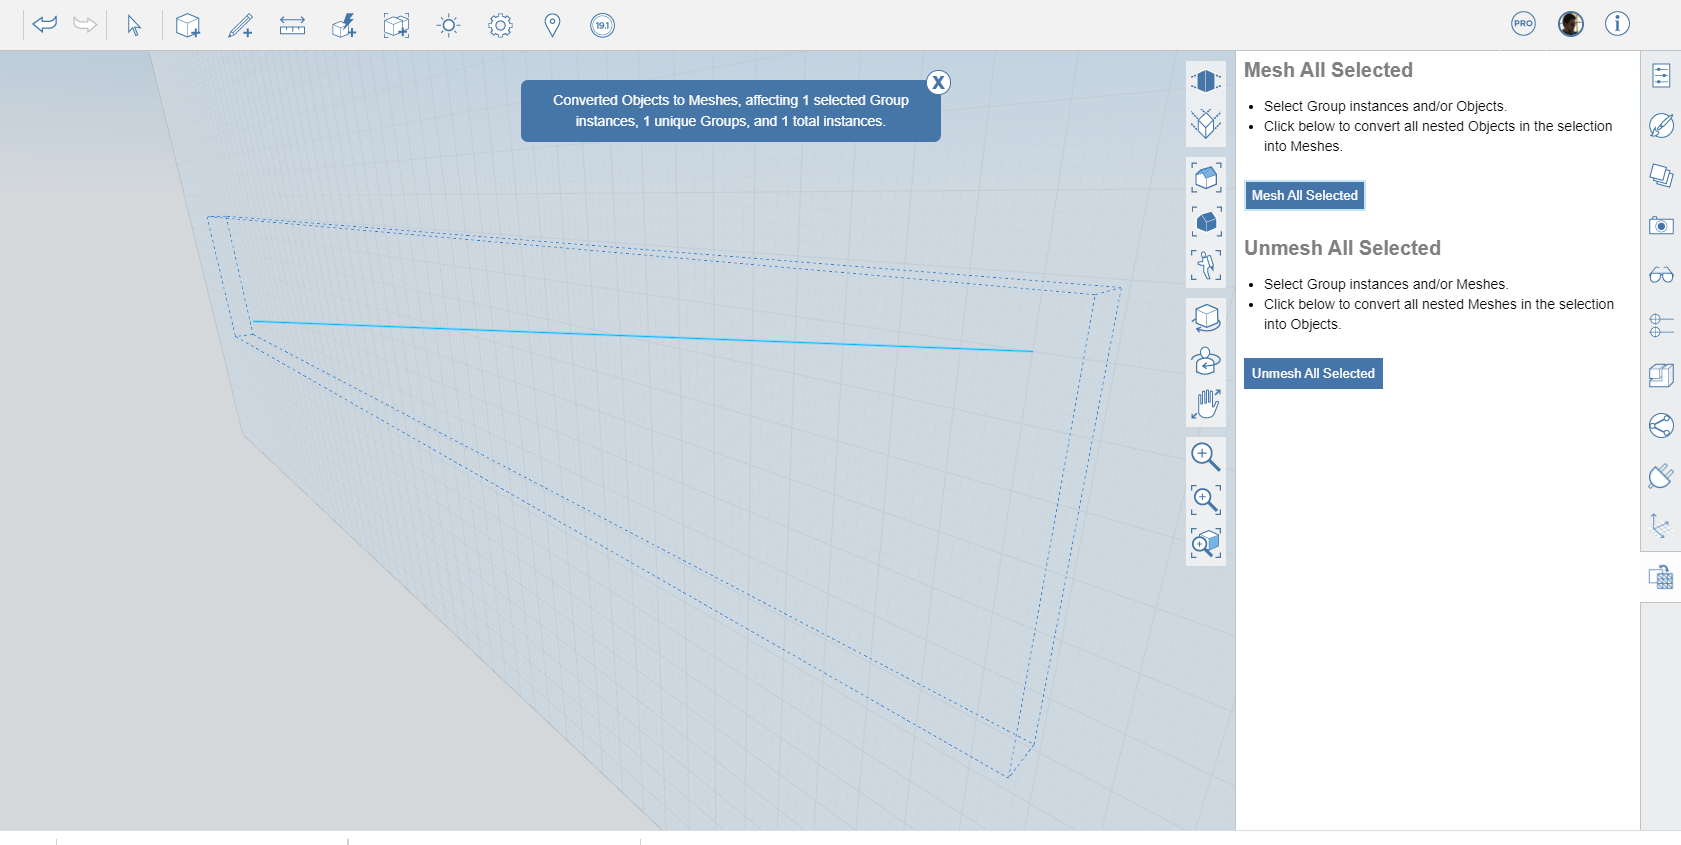Image resolution: width=1681 pixels, height=845 pixels.
Task: Click the zoom-all outlined cube icon
Action: [1206, 178]
